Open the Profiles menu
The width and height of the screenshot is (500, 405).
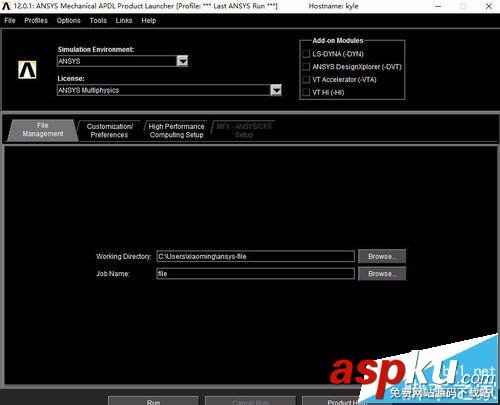click(x=36, y=21)
